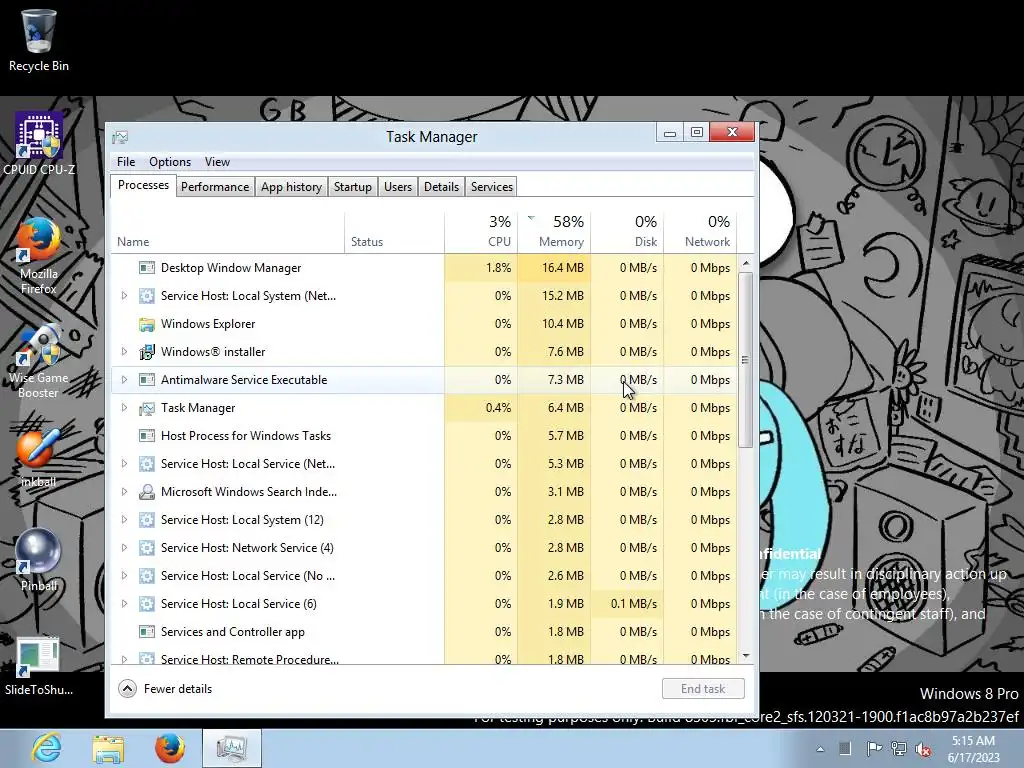Open the taskbar clock showing 5:15 AM
Viewport: 1024px width, 768px height.
pos(973,749)
